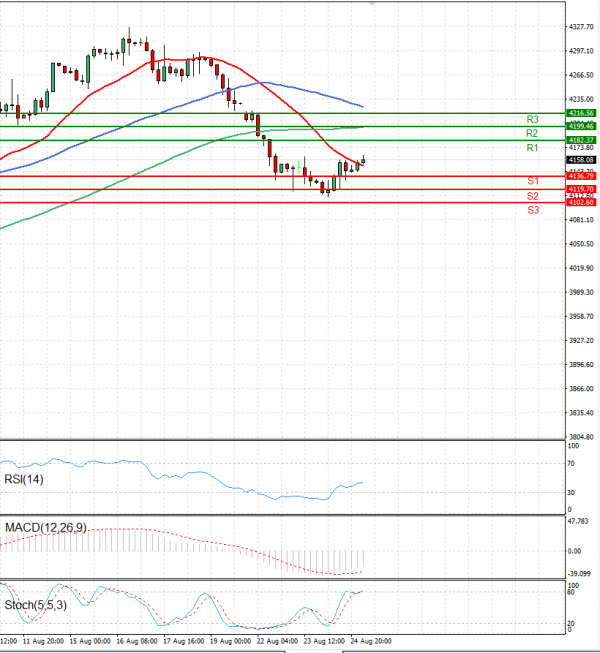This screenshot has height=653, width=600.
Task: Click the 17 Aug 16:00 time label
Action: point(184,641)
